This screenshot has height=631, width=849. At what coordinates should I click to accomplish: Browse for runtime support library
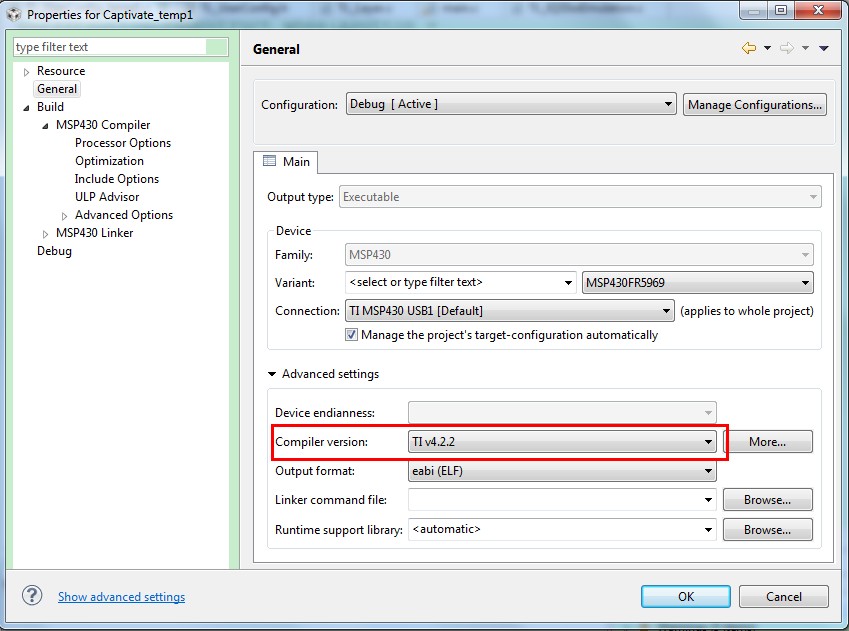click(767, 529)
